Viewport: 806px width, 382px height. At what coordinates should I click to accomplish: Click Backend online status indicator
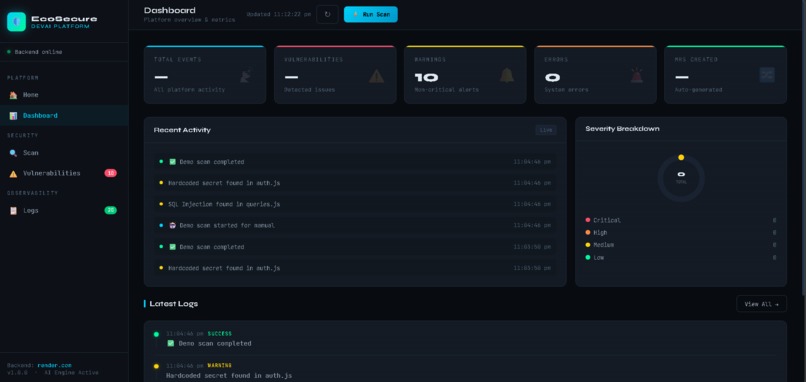click(35, 52)
